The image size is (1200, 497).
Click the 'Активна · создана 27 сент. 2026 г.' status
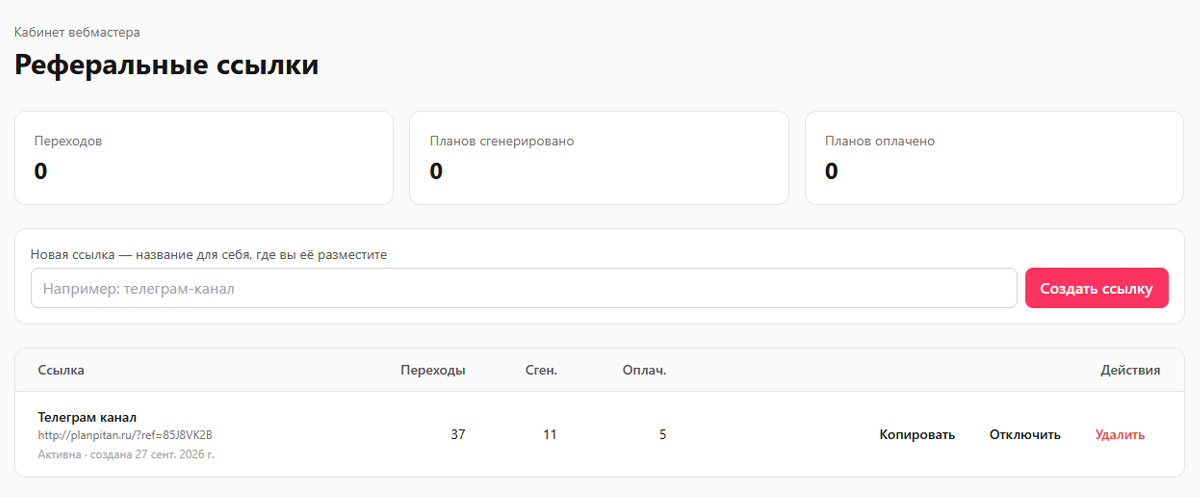(126, 454)
